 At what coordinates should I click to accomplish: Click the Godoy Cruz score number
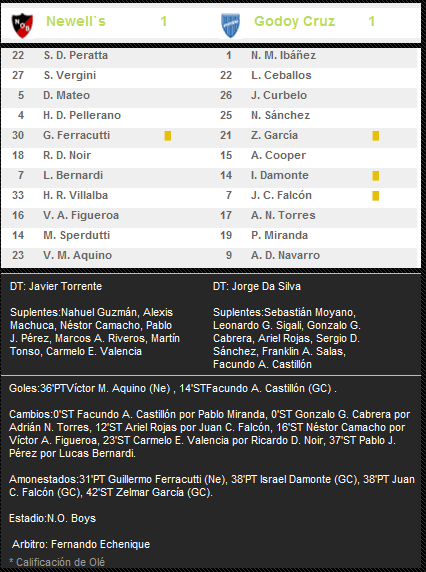pos(372,21)
